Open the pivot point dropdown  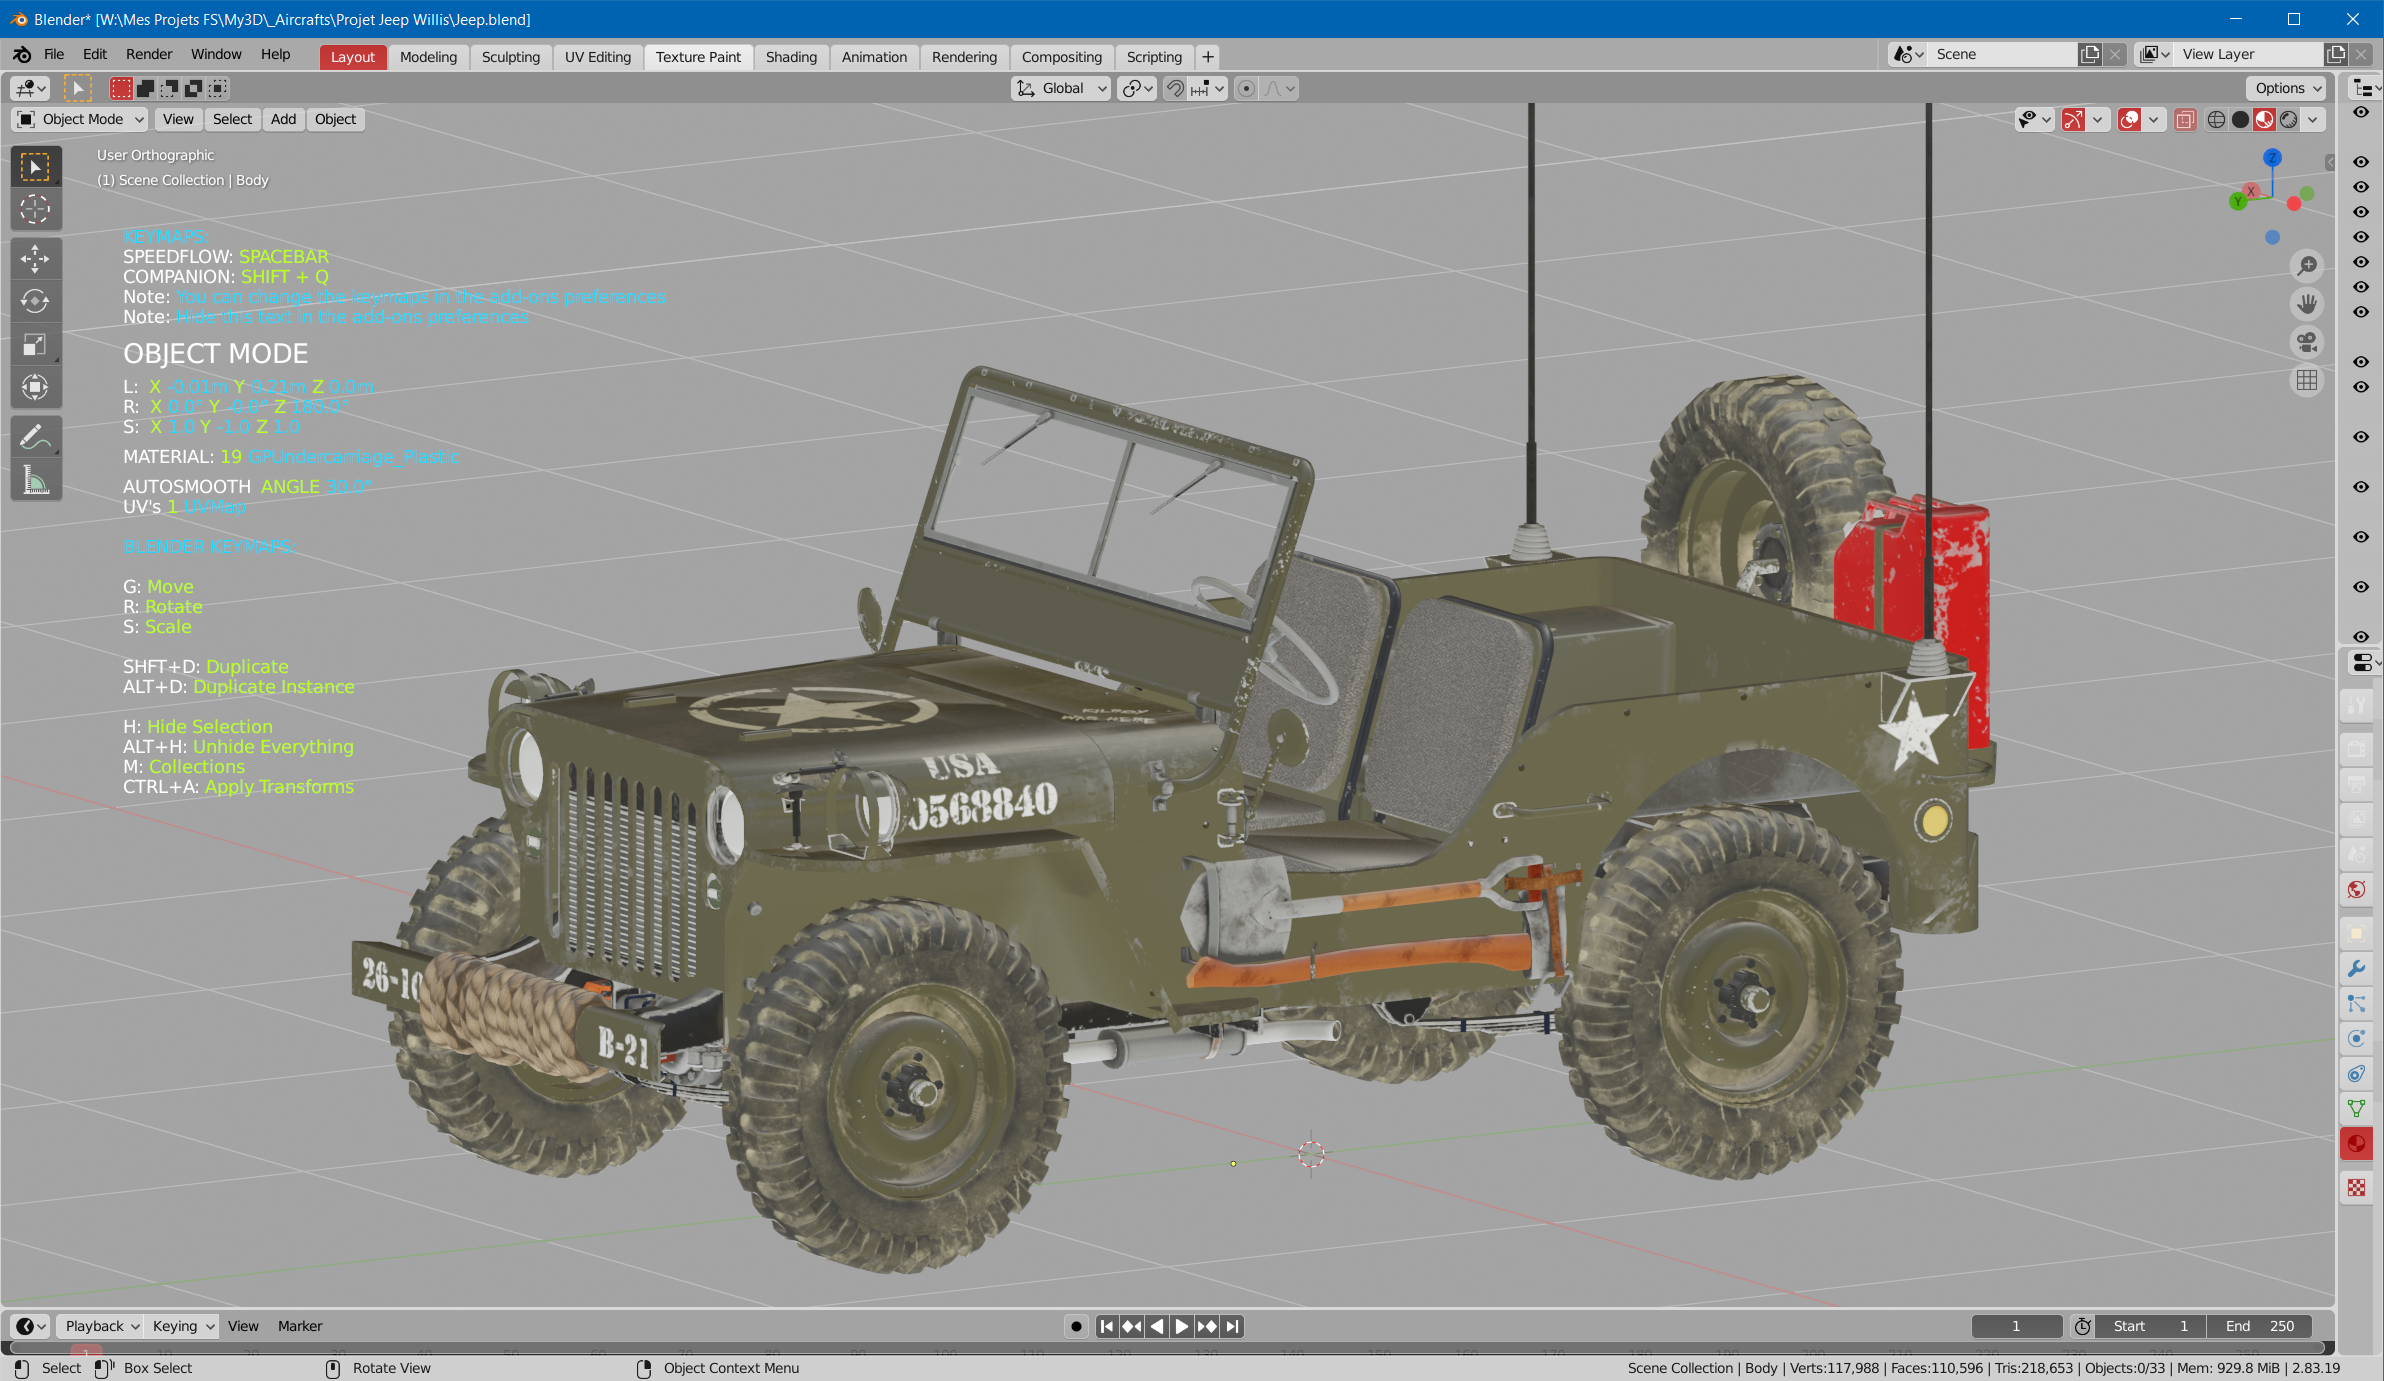1137,88
